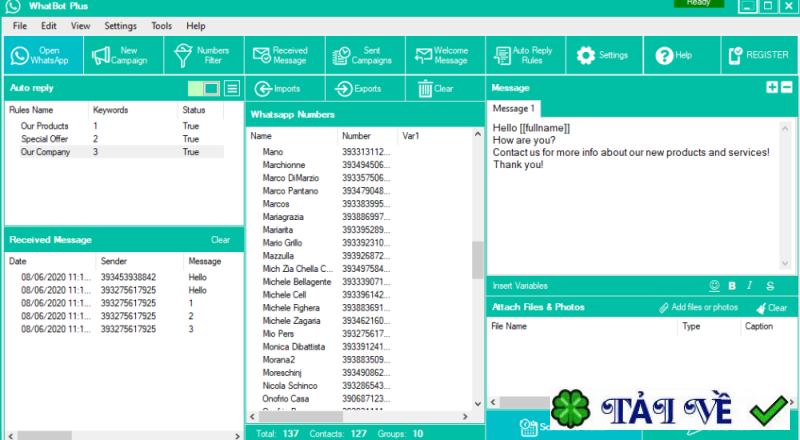Apply strikethrough formatting to message text
800x440 pixels.
(770, 286)
